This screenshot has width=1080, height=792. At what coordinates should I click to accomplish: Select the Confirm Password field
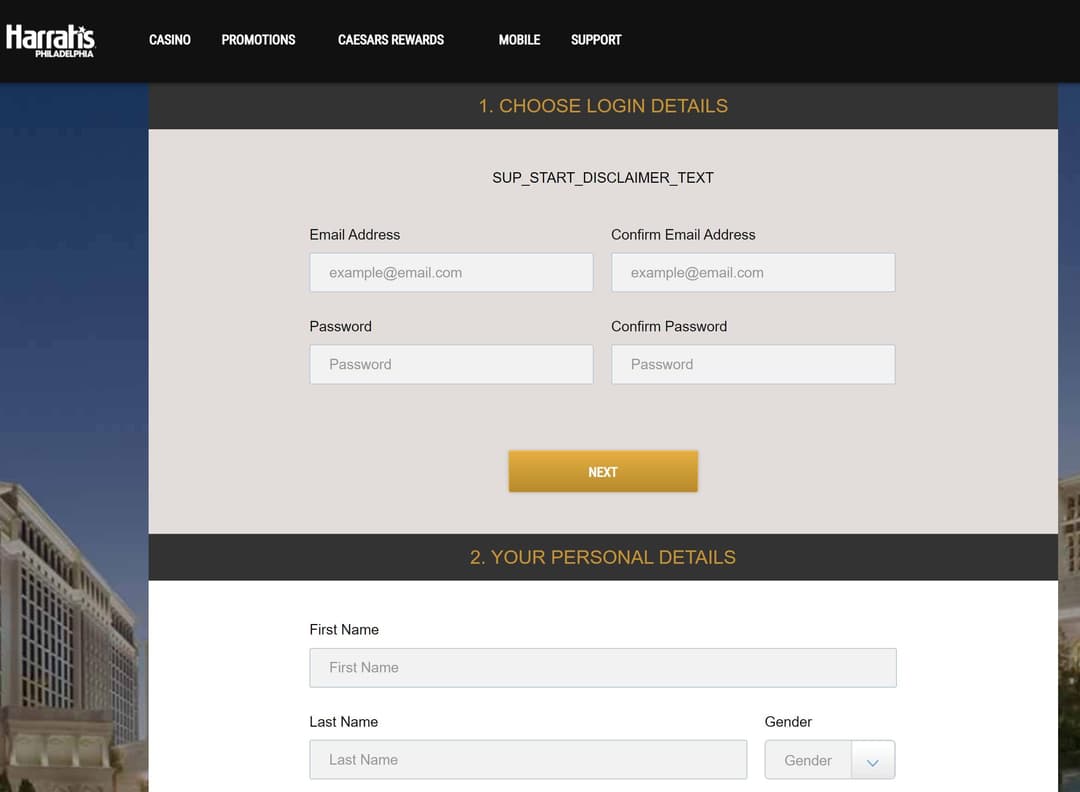click(x=753, y=365)
